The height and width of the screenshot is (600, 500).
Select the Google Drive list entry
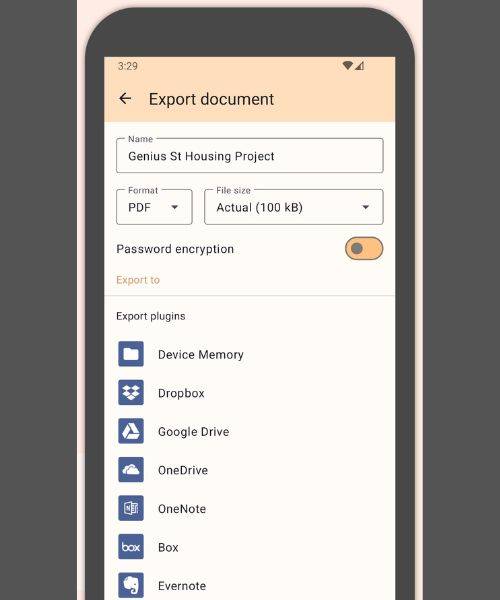249,431
